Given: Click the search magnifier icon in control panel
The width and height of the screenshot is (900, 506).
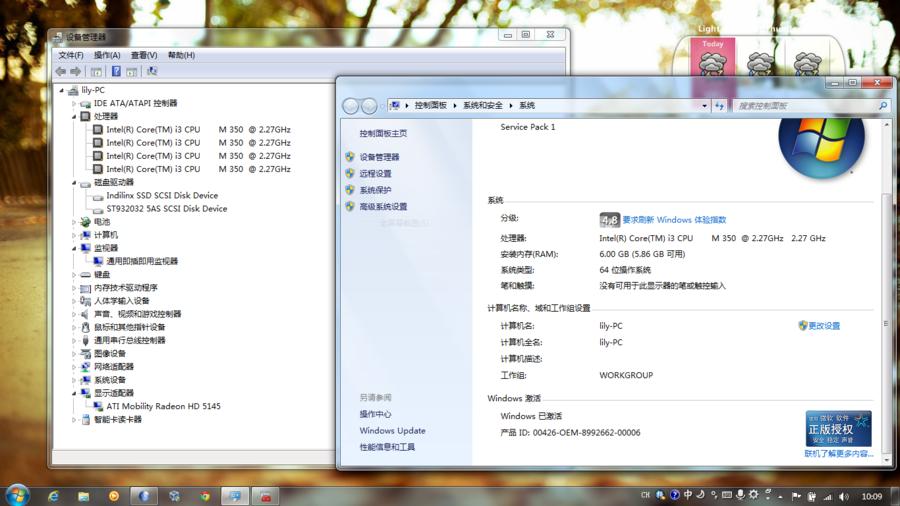Looking at the screenshot, I should 883,106.
